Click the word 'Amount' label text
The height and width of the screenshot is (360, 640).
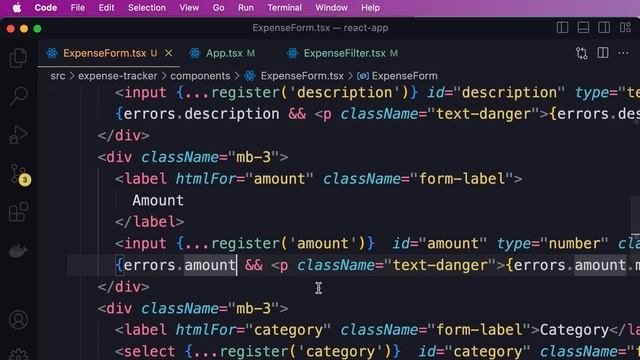158,200
